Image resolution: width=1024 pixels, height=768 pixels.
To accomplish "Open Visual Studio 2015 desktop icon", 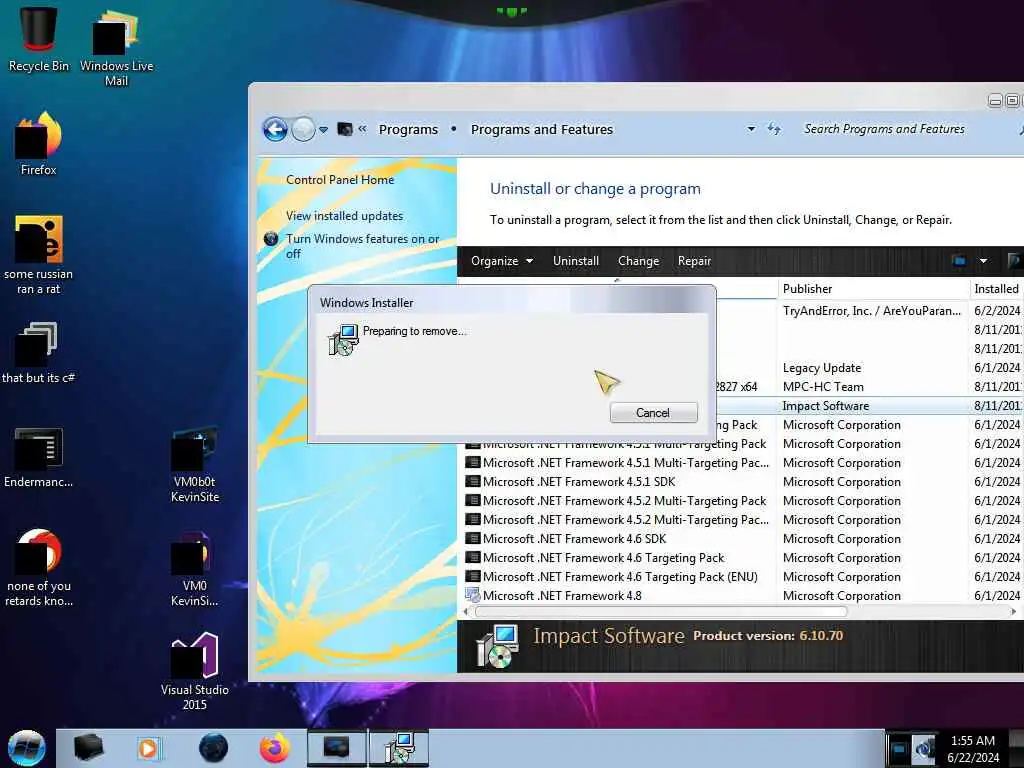I will [195, 671].
